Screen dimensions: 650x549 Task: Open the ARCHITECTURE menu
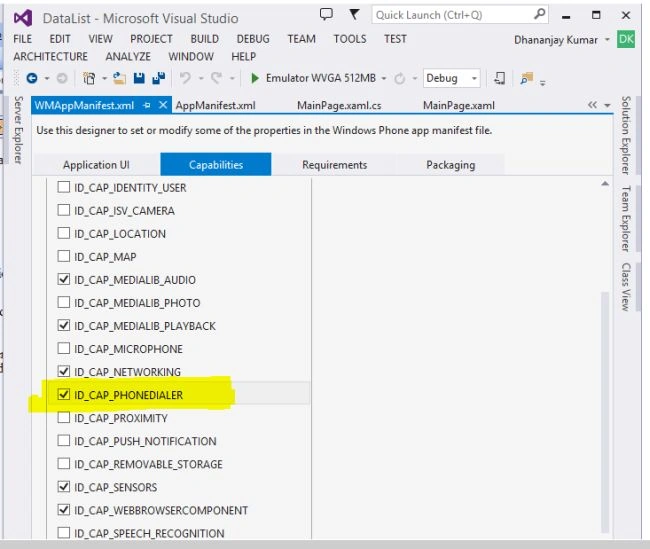click(51, 56)
